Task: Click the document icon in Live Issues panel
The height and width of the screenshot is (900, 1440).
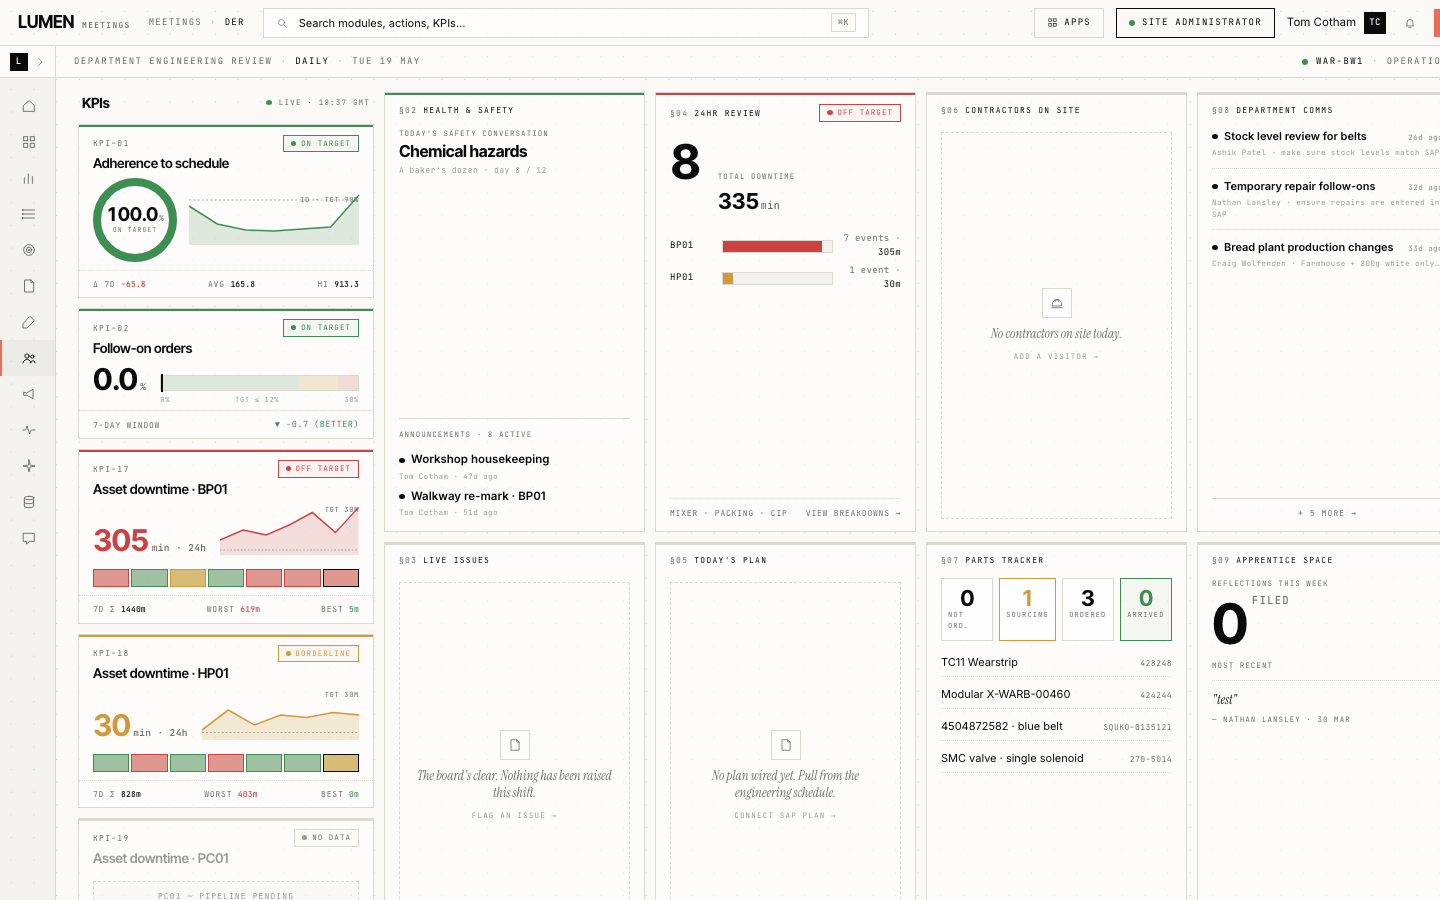Action: pos(515,745)
